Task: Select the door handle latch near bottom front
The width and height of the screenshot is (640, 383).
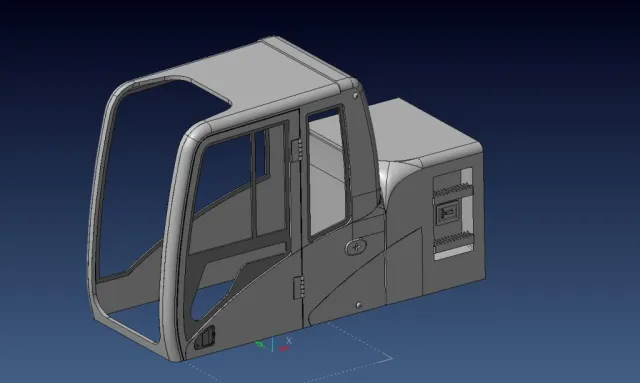Action: tap(205, 338)
